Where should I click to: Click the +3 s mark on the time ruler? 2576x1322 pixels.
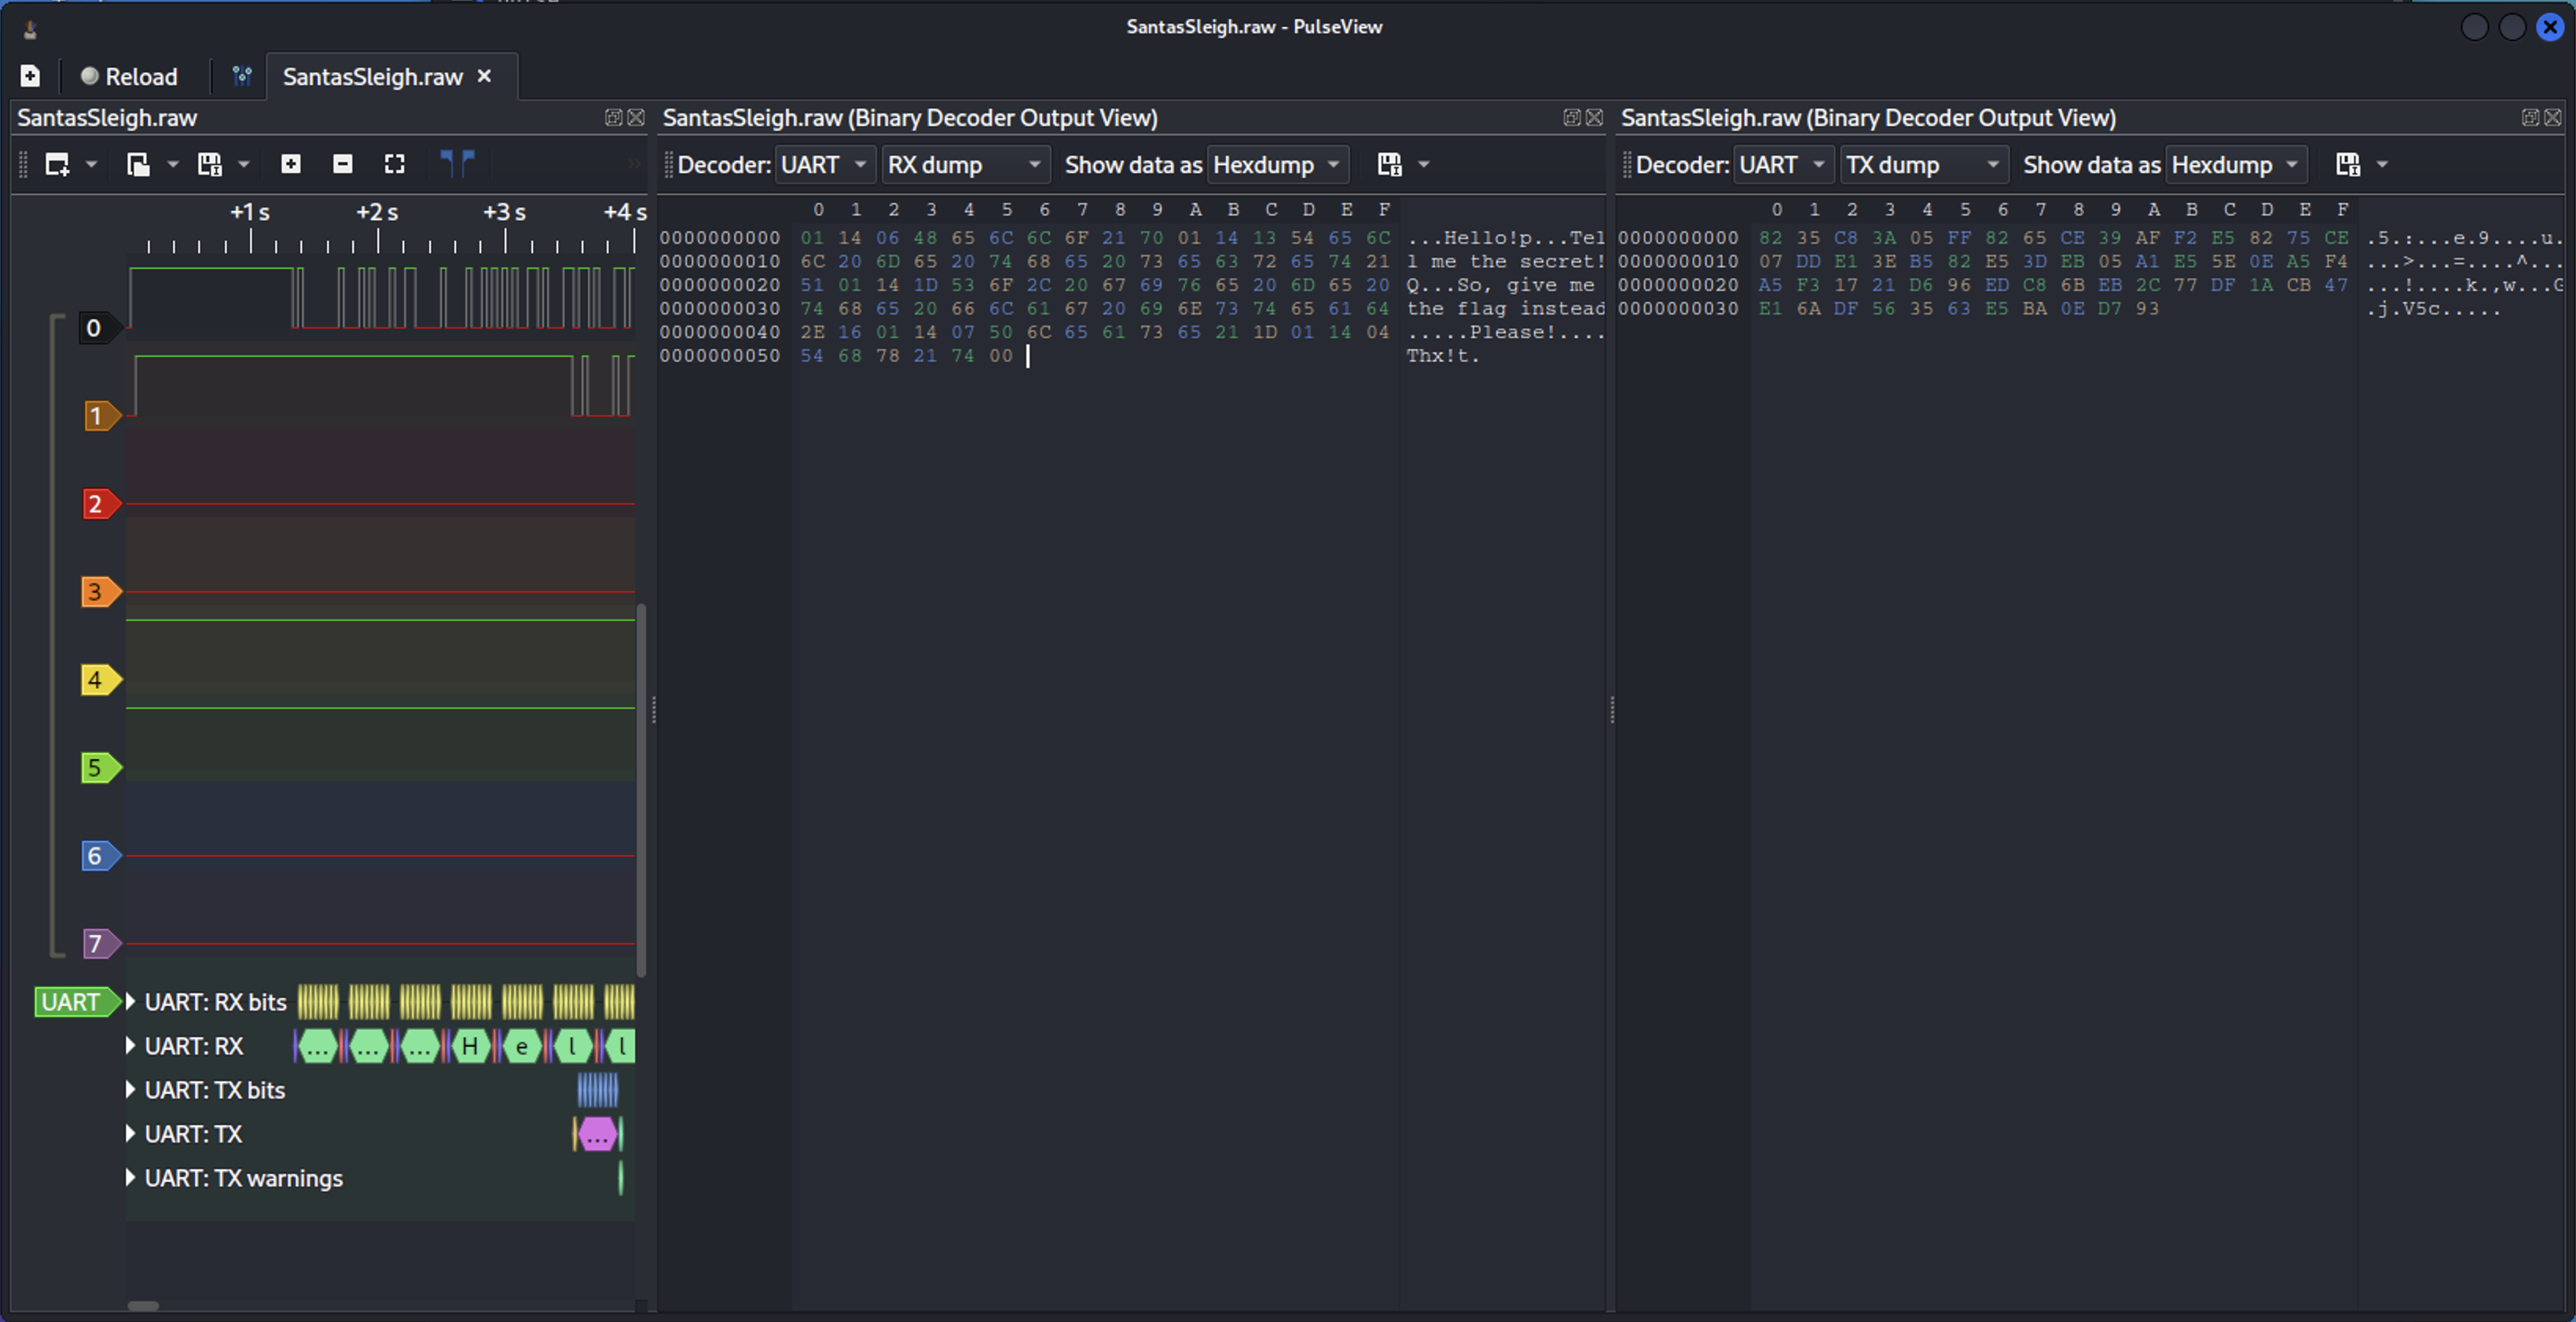point(504,212)
